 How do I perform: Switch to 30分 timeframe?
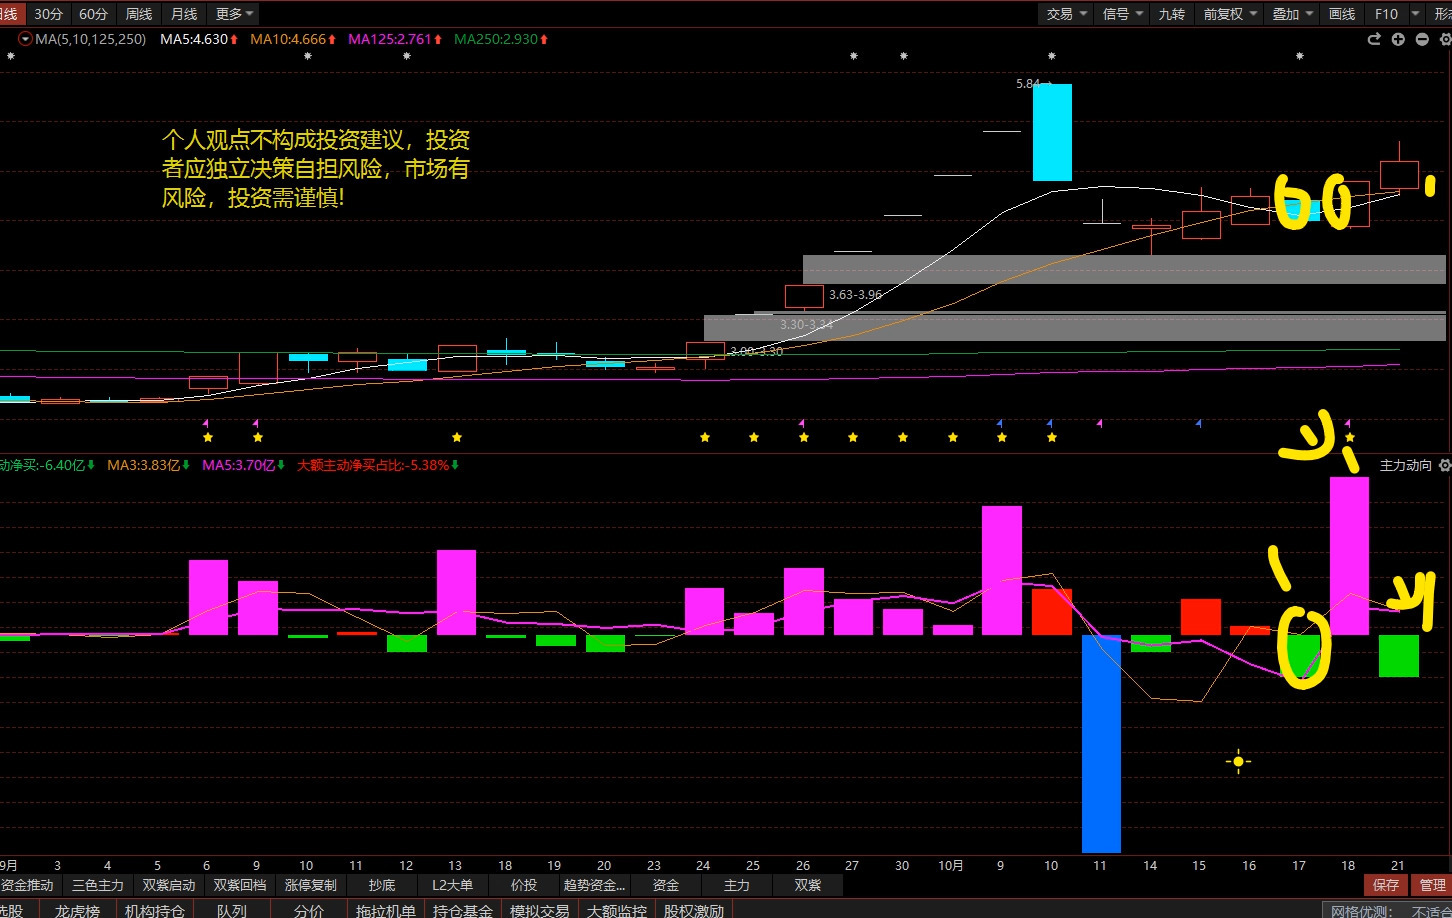pyautogui.click(x=48, y=13)
